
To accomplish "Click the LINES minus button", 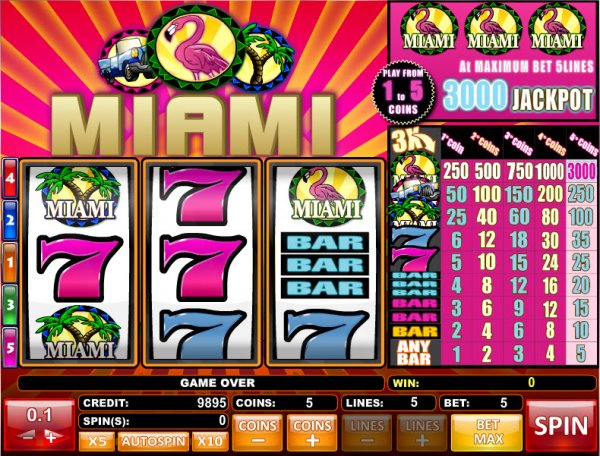I will [367, 432].
